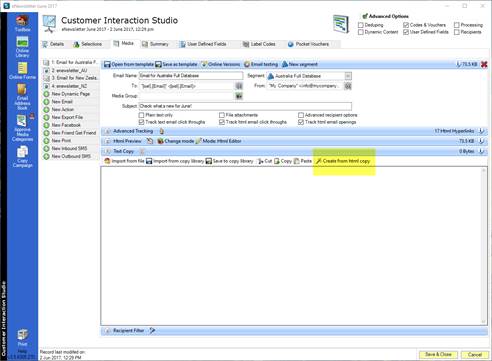
Task: Click Save as template toolbar item
Action: pyautogui.click(x=176, y=64)
